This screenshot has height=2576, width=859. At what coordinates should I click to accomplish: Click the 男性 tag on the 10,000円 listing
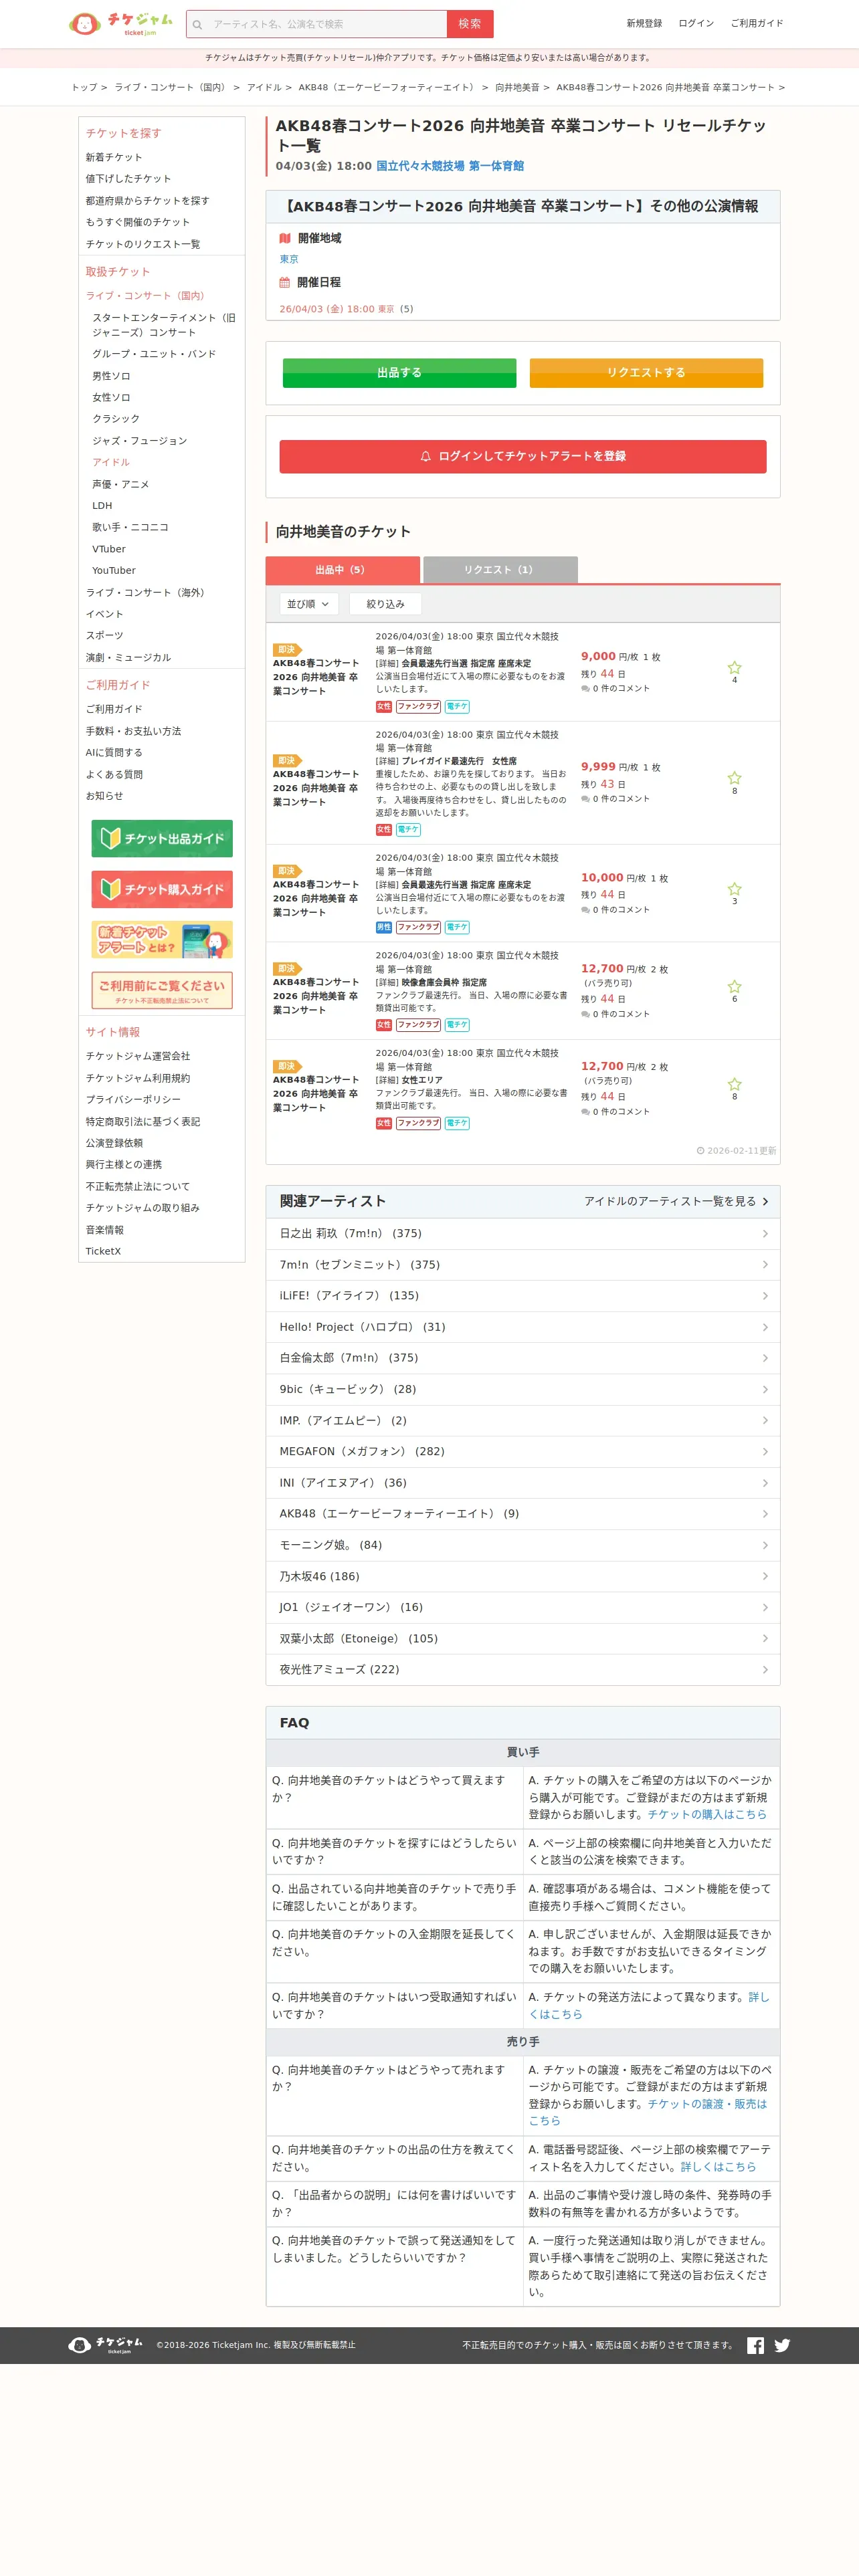point(384,927)
